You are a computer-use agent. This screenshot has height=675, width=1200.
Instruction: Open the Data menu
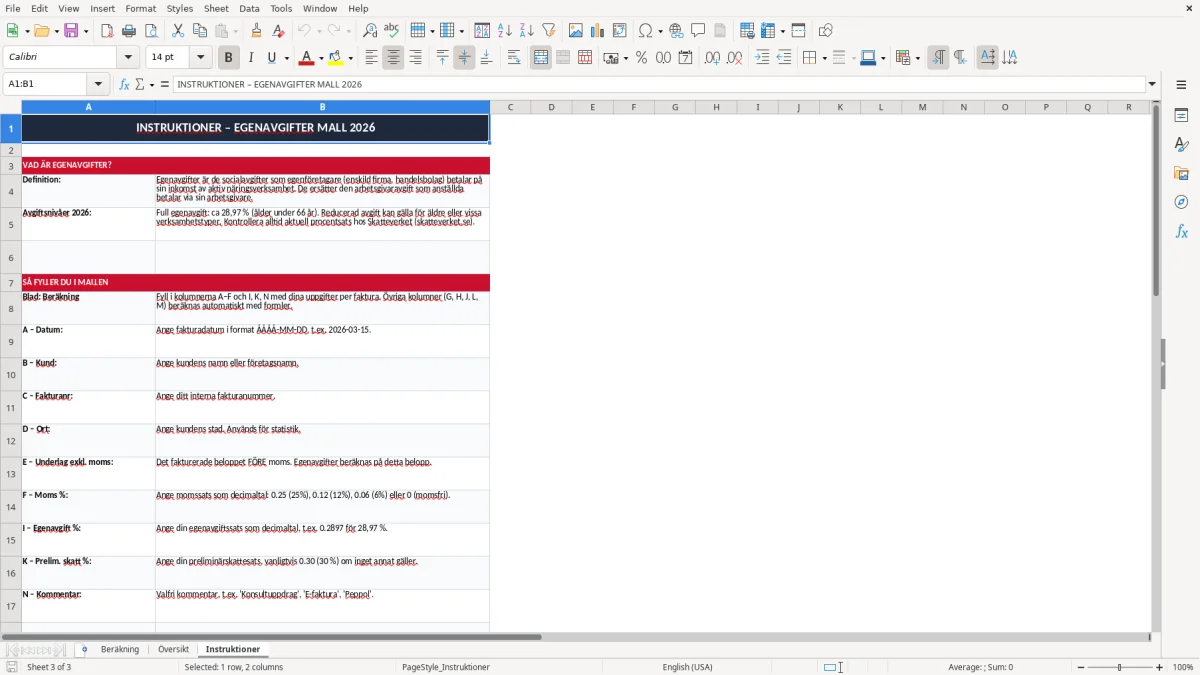click(x=249, y=8)
